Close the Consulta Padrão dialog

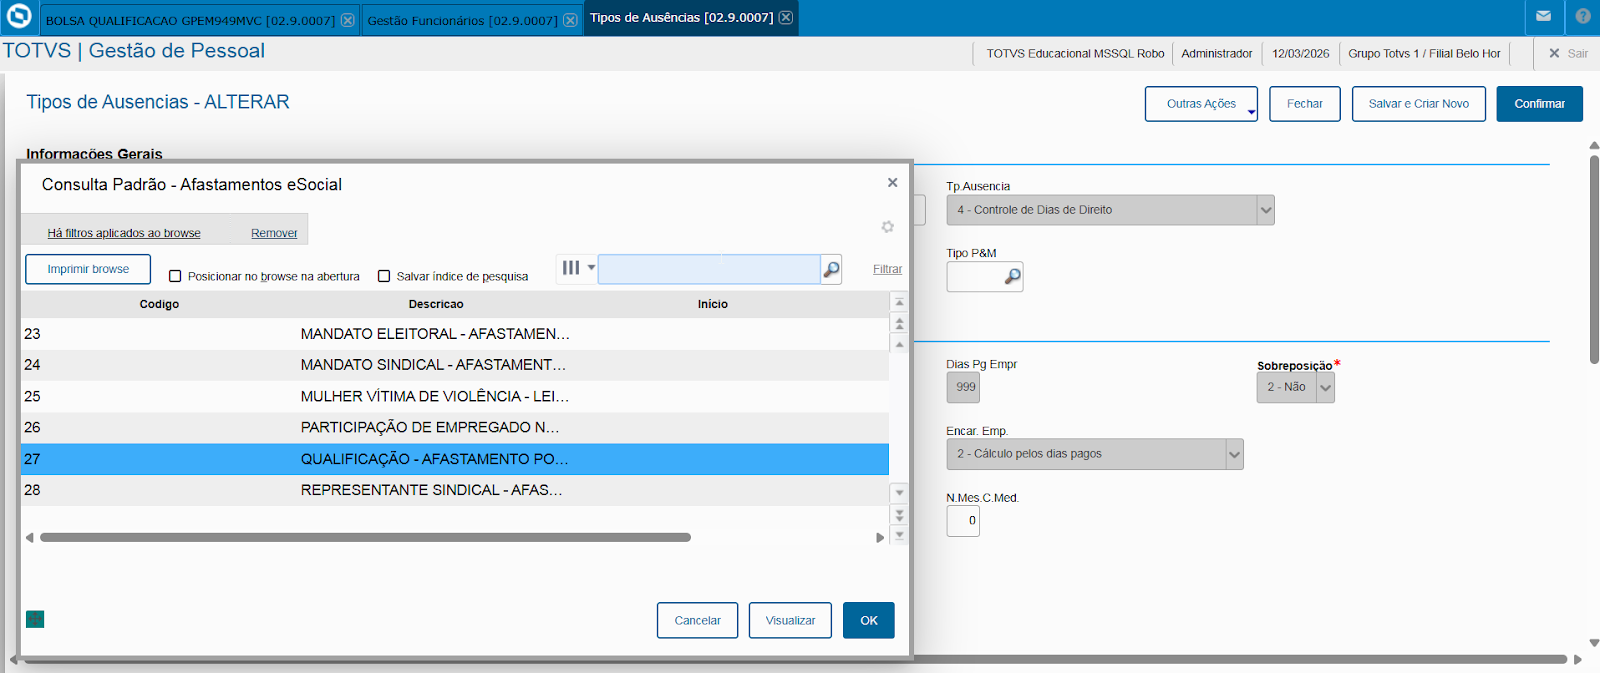892,182
